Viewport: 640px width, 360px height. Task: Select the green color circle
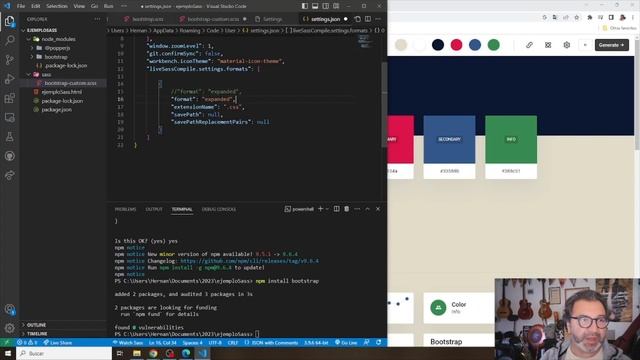(493, 45)
